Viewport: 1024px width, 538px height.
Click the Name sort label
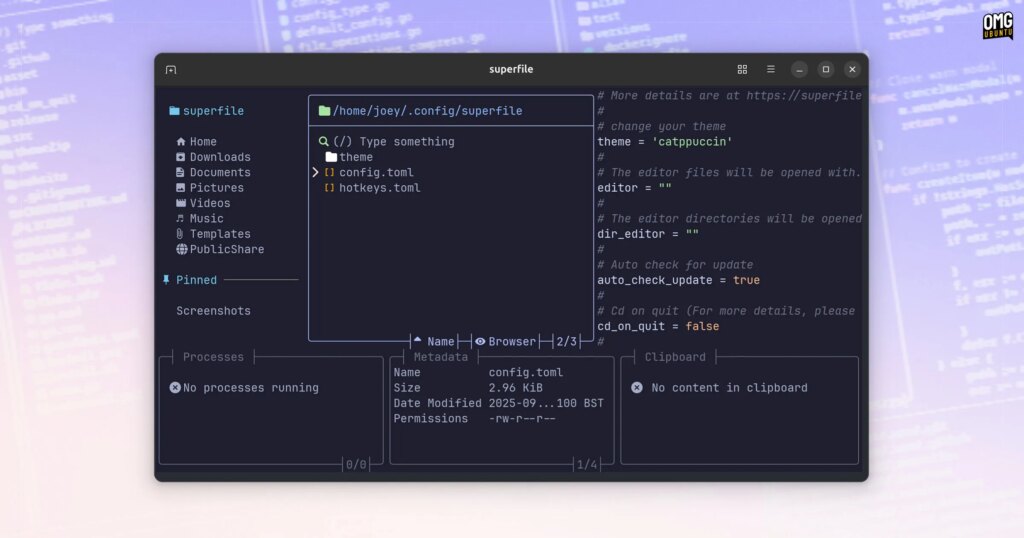(441, 341)
